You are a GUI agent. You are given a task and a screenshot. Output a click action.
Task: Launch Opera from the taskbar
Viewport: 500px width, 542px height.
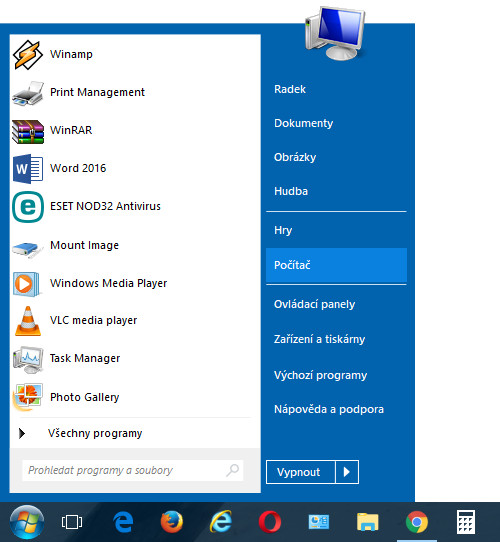270,522
